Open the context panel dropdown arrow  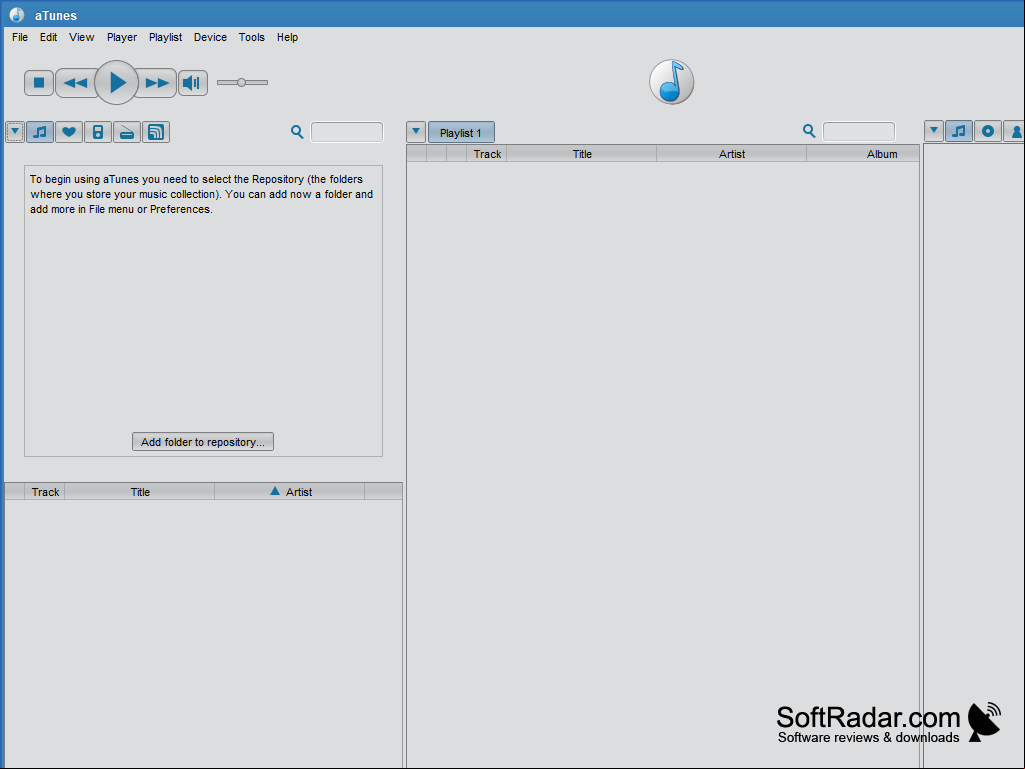pyautogui.click(x=934, y=131)
